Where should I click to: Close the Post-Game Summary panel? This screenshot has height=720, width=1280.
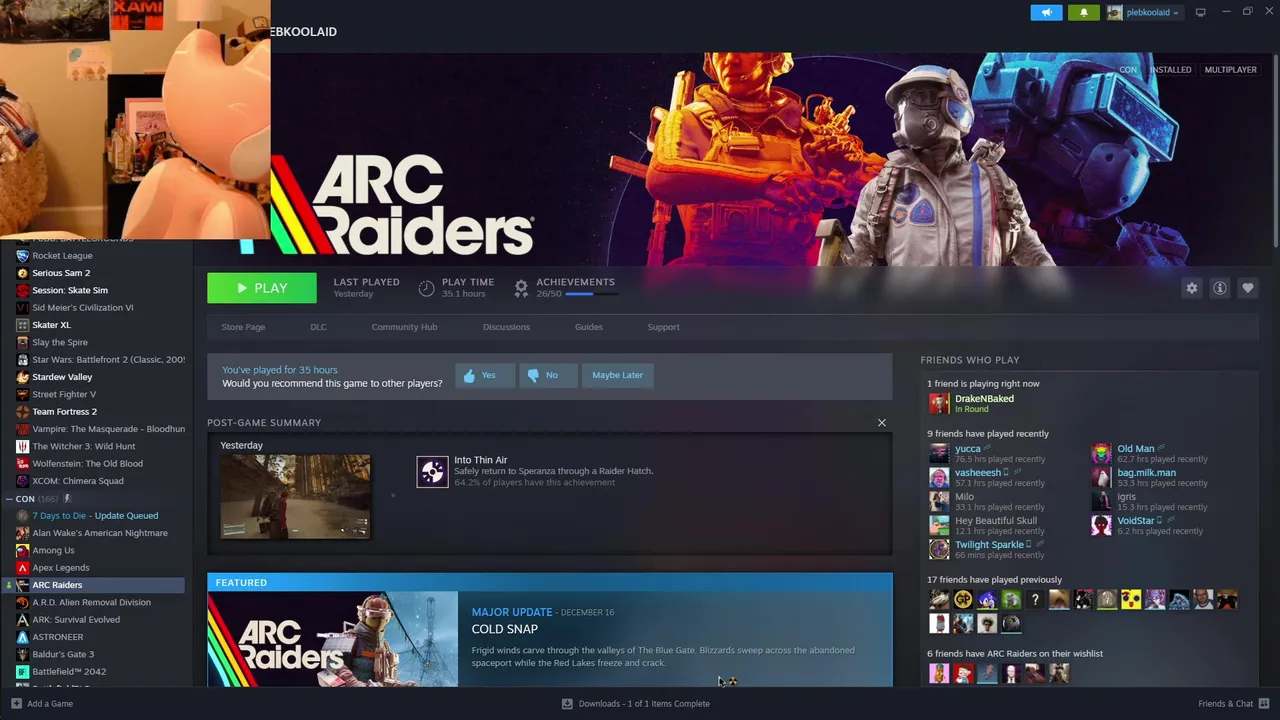pyautogui.click(x=881, y=423)
